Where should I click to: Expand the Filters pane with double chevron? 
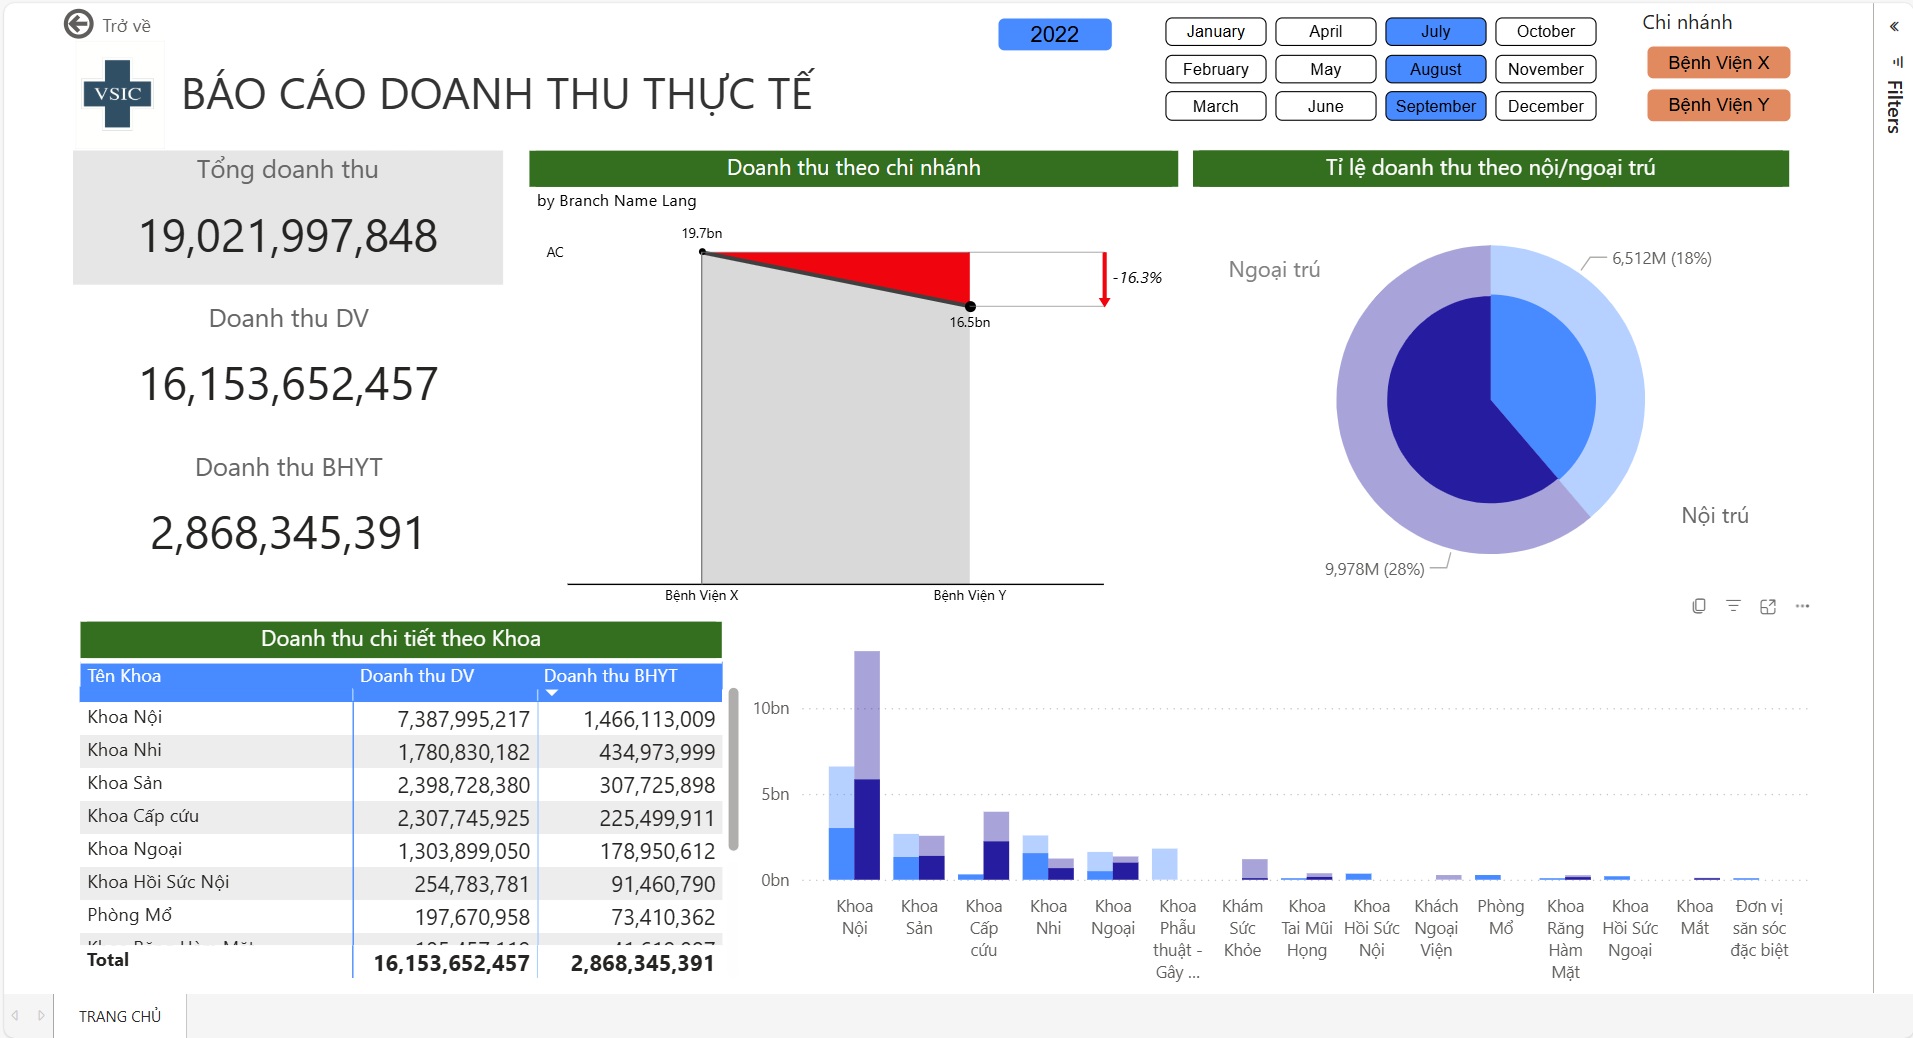tap(1894, 27)
